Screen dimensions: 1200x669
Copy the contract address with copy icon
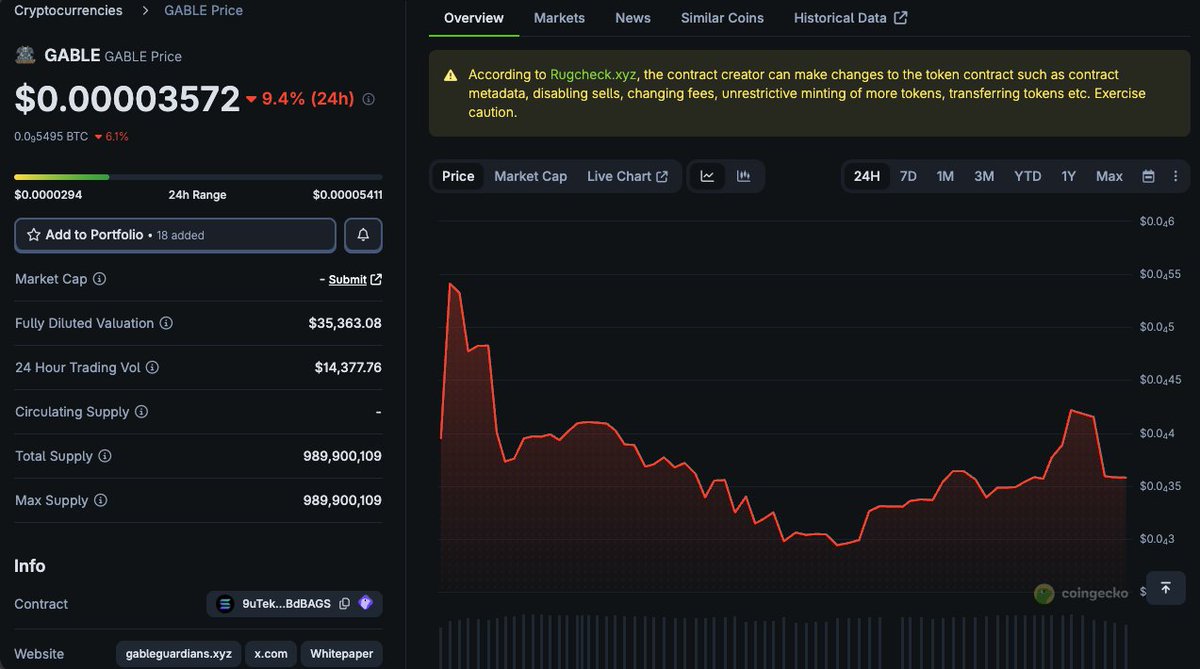tap(344, 604)
